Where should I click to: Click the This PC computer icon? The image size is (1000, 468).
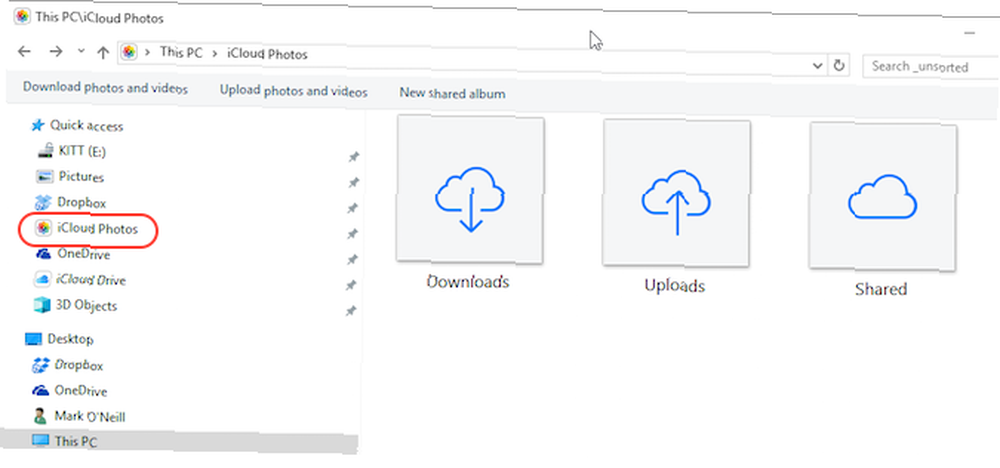point(40,441)
